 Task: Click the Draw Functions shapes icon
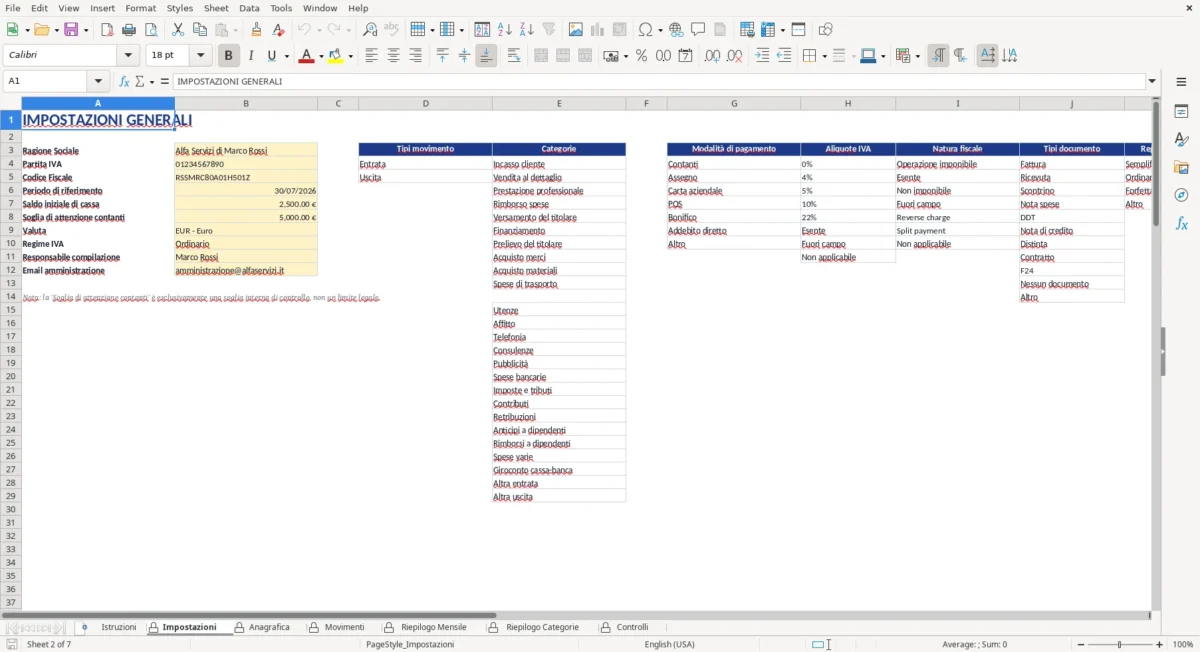pos(825,29)
